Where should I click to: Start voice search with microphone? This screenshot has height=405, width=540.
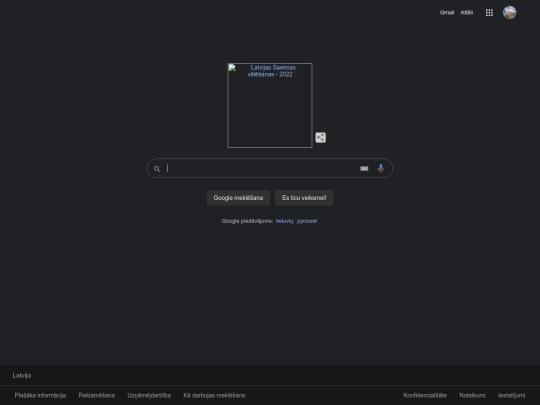[x=381, y=168]
